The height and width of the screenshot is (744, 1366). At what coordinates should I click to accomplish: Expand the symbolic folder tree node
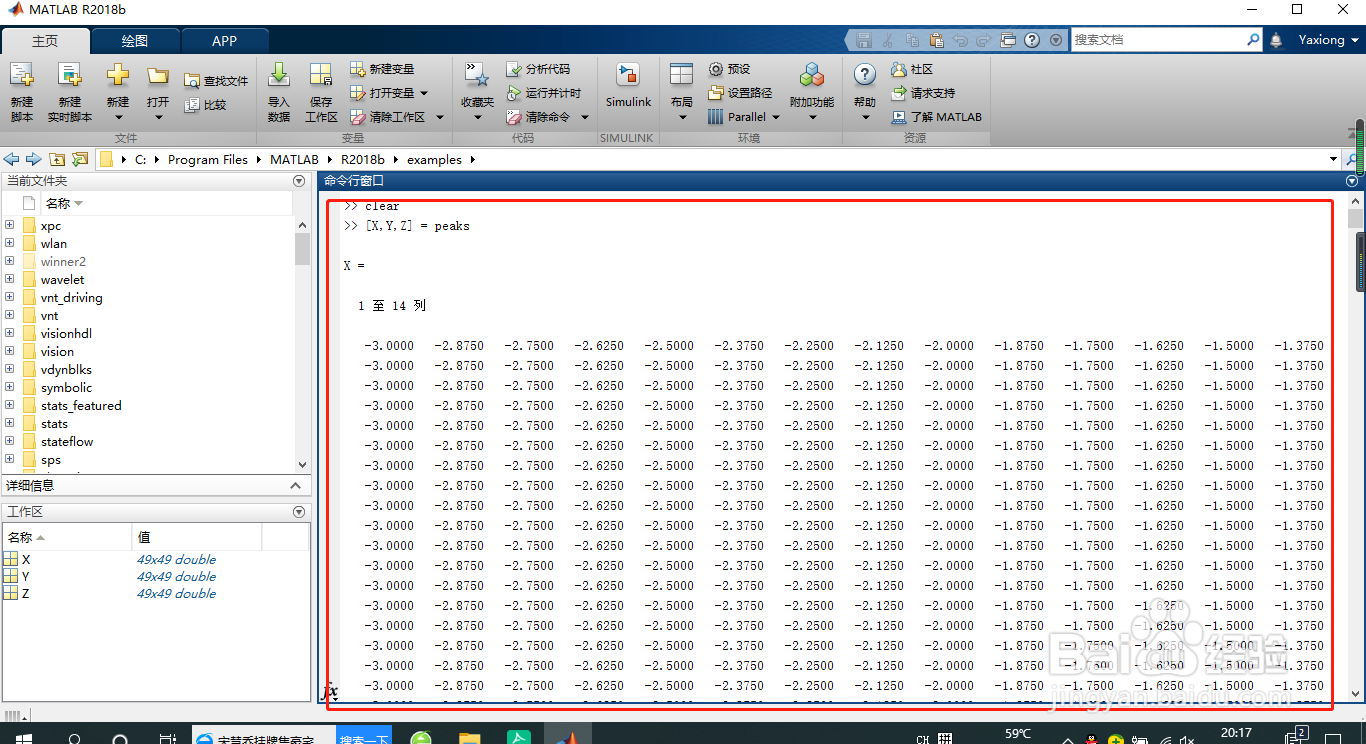point(9,387)
